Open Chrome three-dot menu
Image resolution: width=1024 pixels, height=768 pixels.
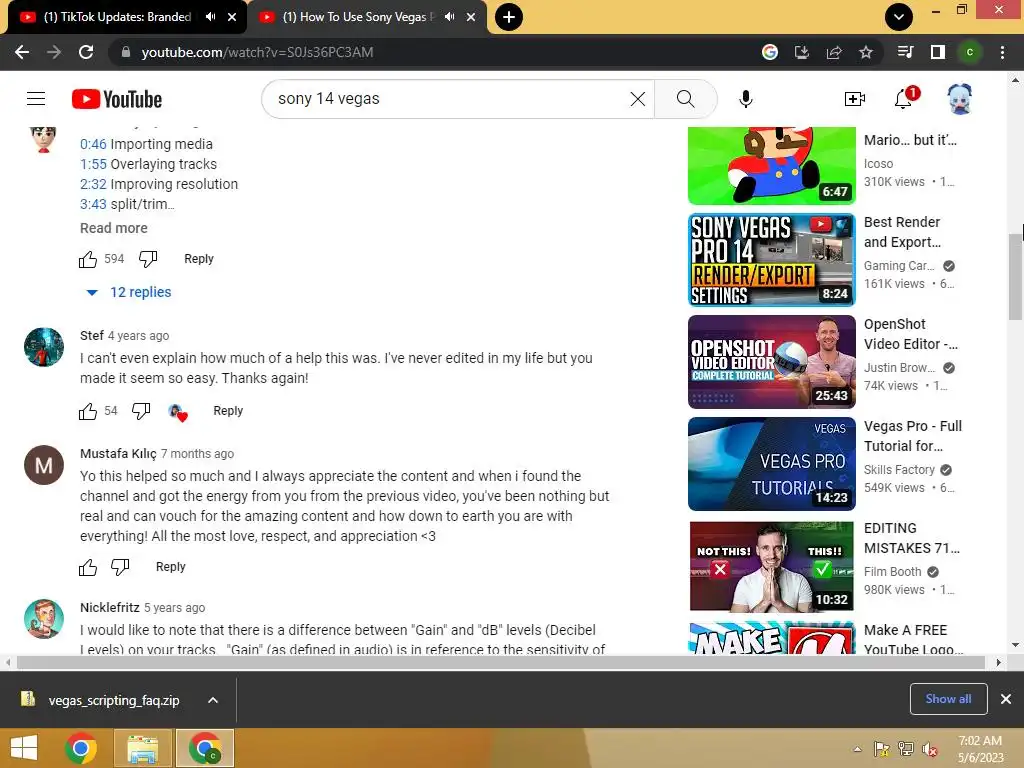1002,52
